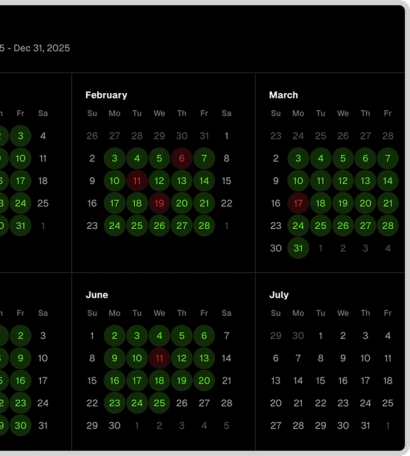Select Friday 3 in partially visible January

[20, 136]
